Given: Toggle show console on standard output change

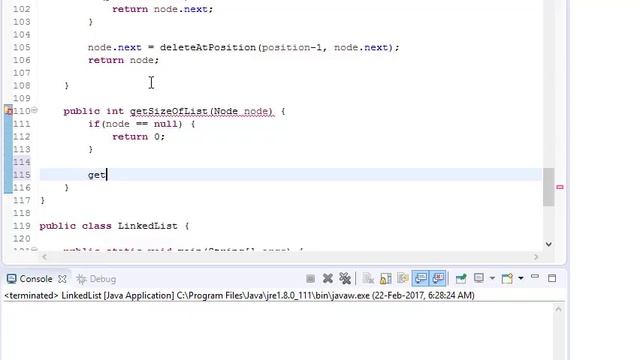Looking at the screenshot, I should coord(420,279).
